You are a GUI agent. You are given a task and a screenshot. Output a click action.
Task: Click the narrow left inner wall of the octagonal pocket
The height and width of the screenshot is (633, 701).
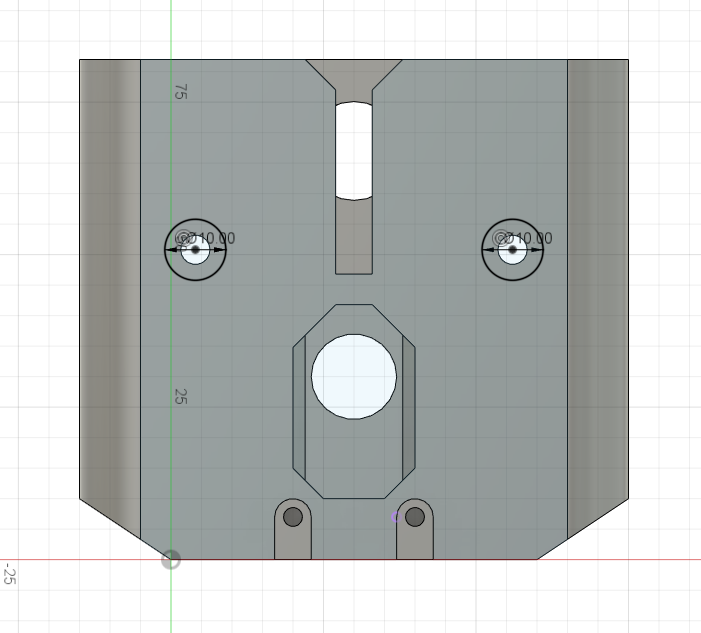pos(299,408)
